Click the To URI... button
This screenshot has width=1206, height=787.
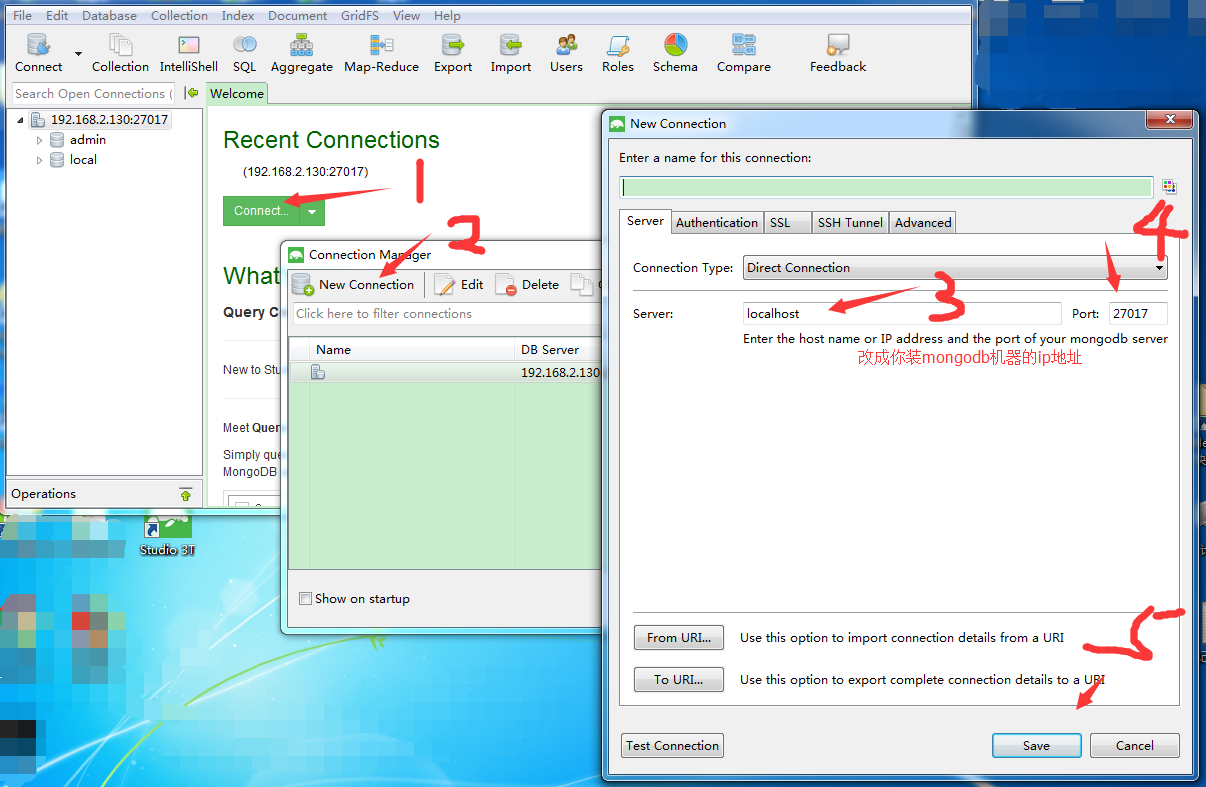point(679,679)
